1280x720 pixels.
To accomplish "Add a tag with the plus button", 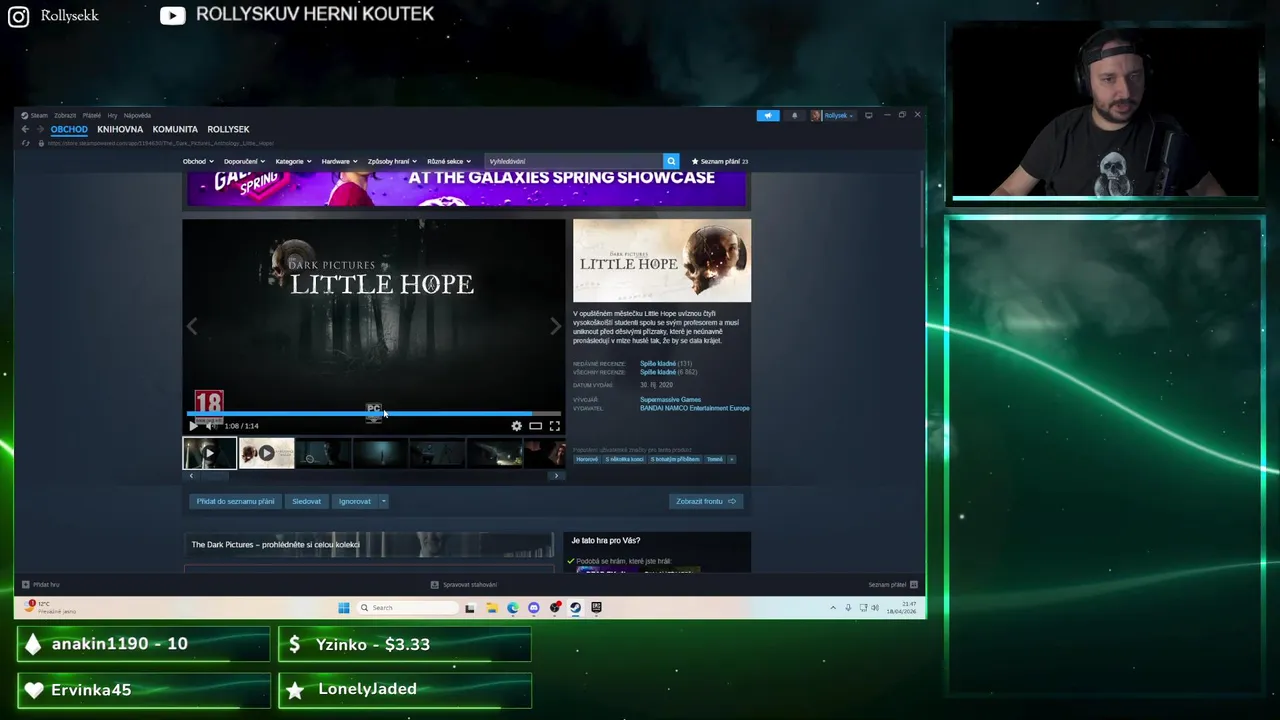I will click(x=731, y=459).
